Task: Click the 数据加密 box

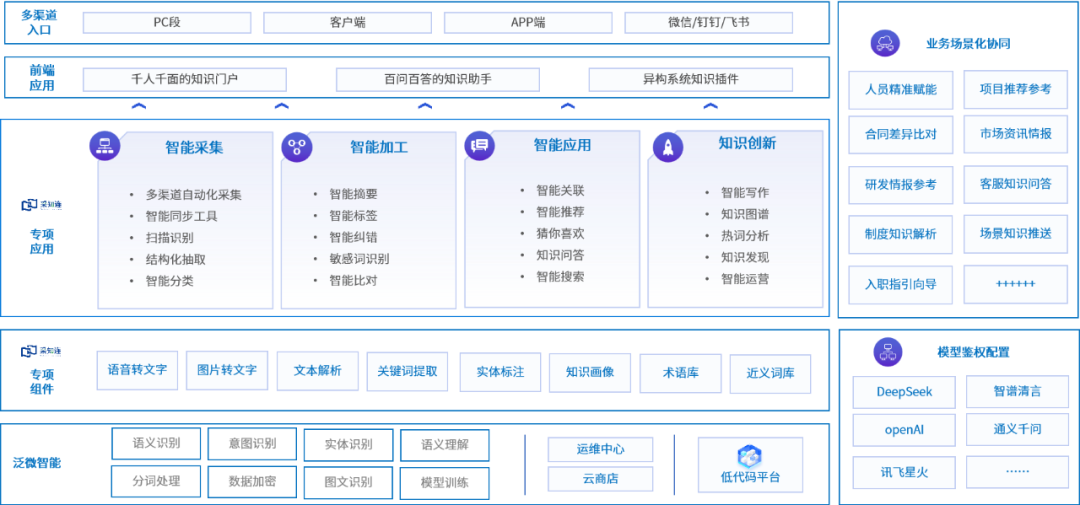Action: (252, 482)
